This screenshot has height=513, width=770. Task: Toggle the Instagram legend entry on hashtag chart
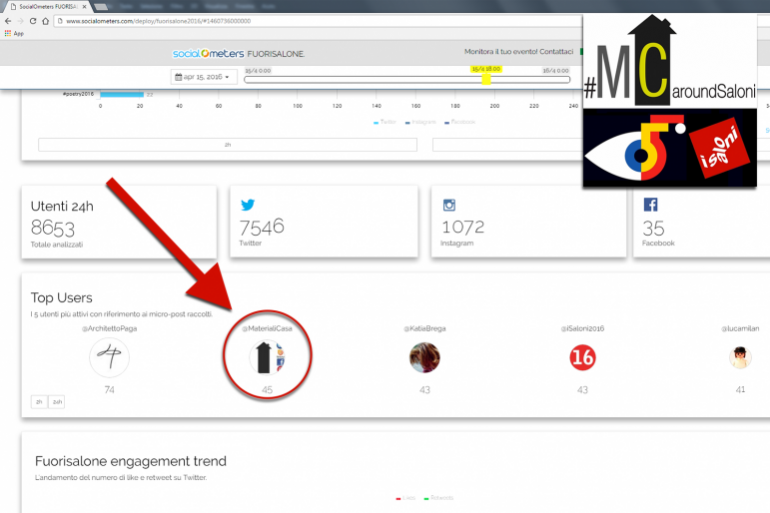420,122
